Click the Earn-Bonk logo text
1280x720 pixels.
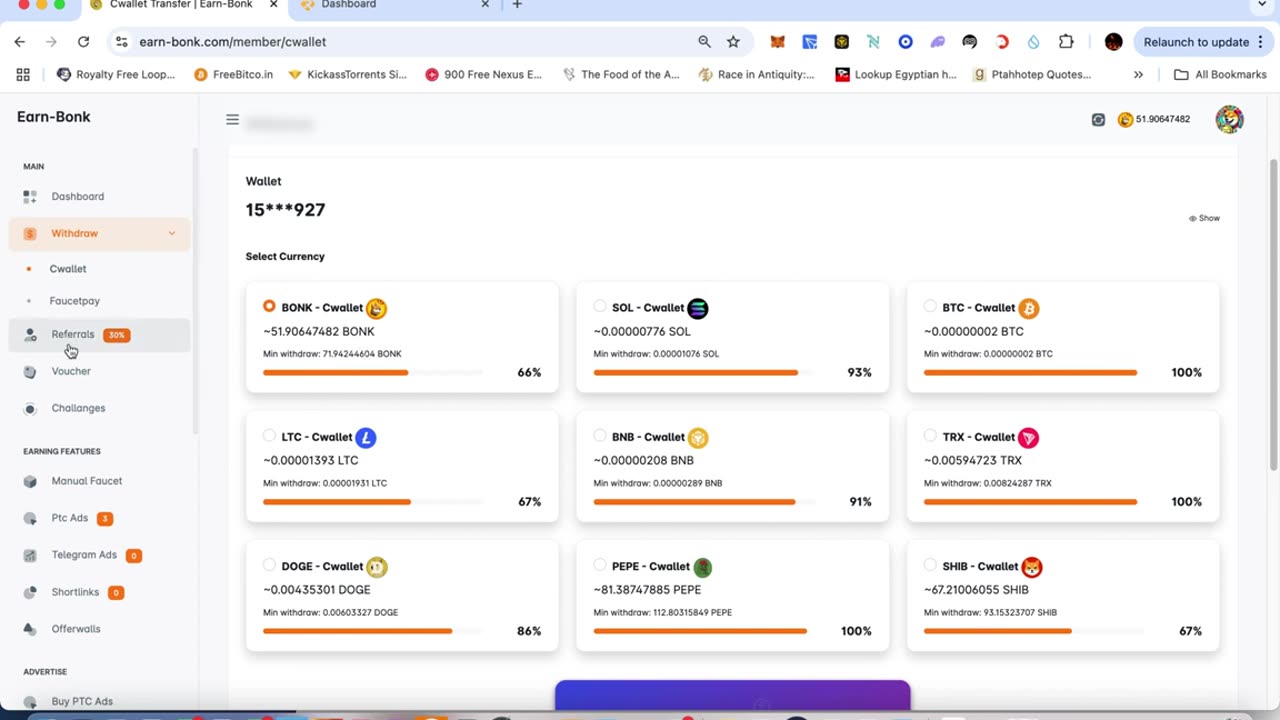click(x=54, y=117)
